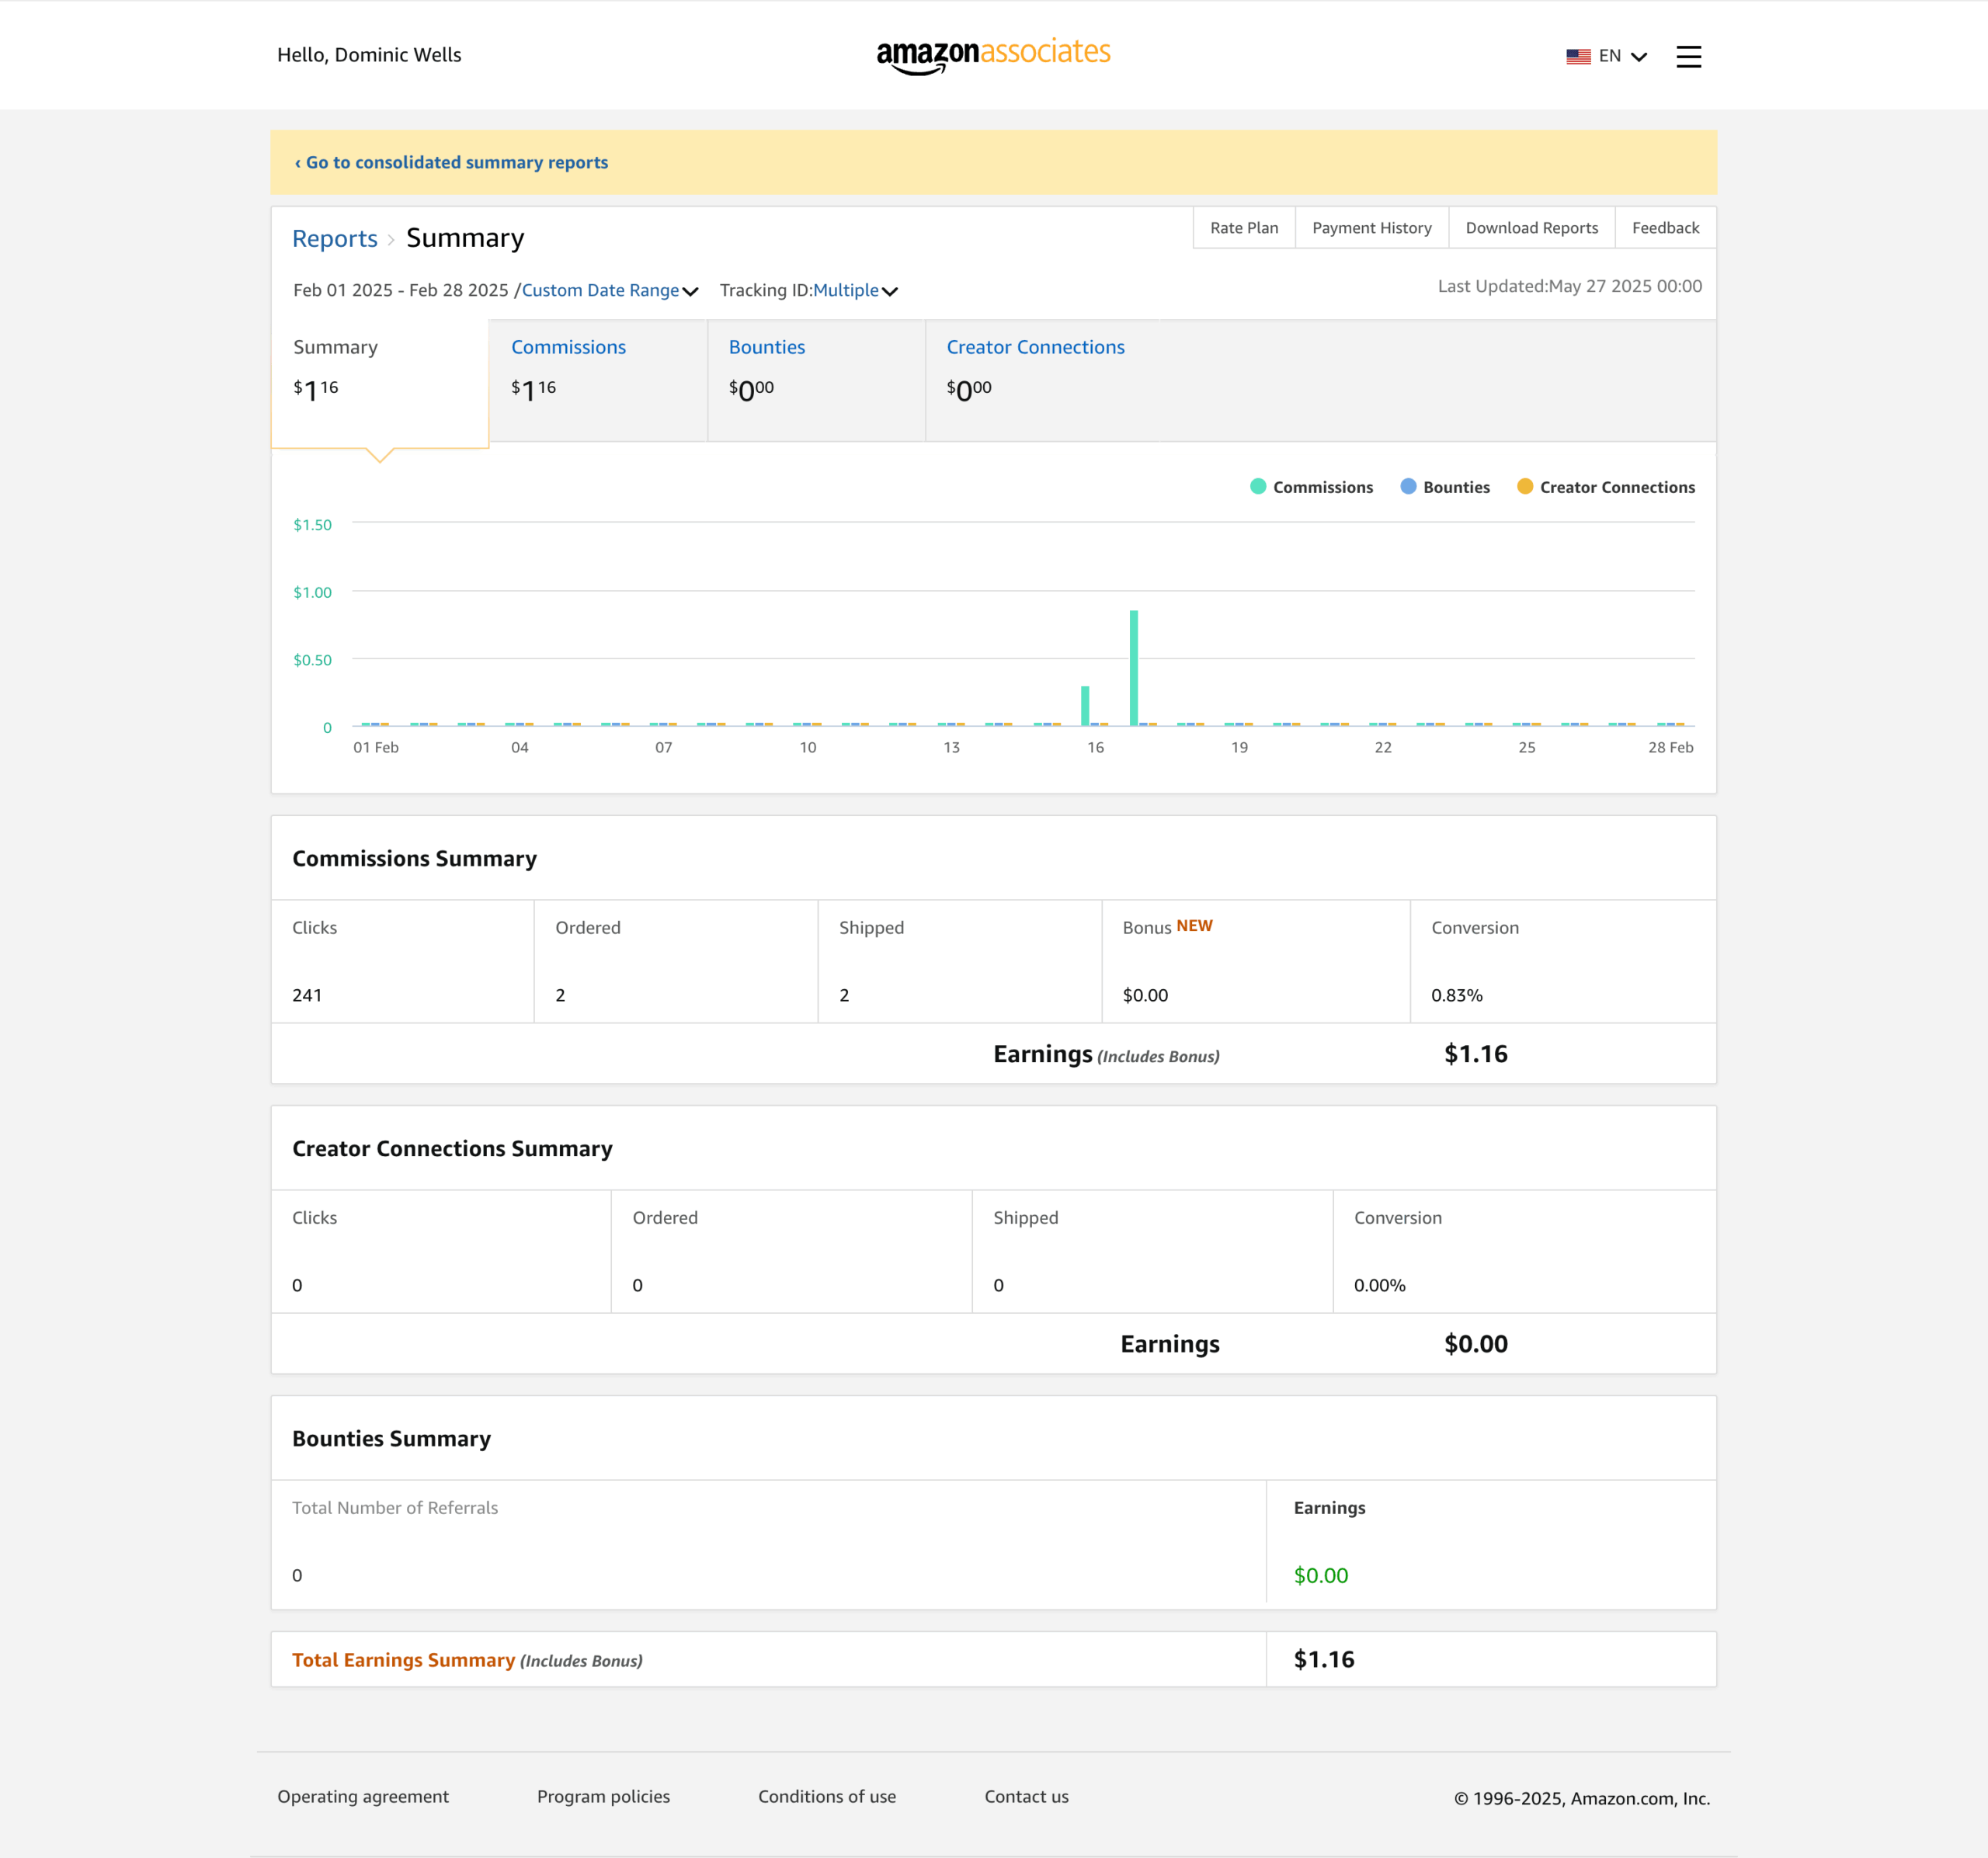1988x1858 pixels.
Task: Select the Summary tab
Action: click(380, 384)
